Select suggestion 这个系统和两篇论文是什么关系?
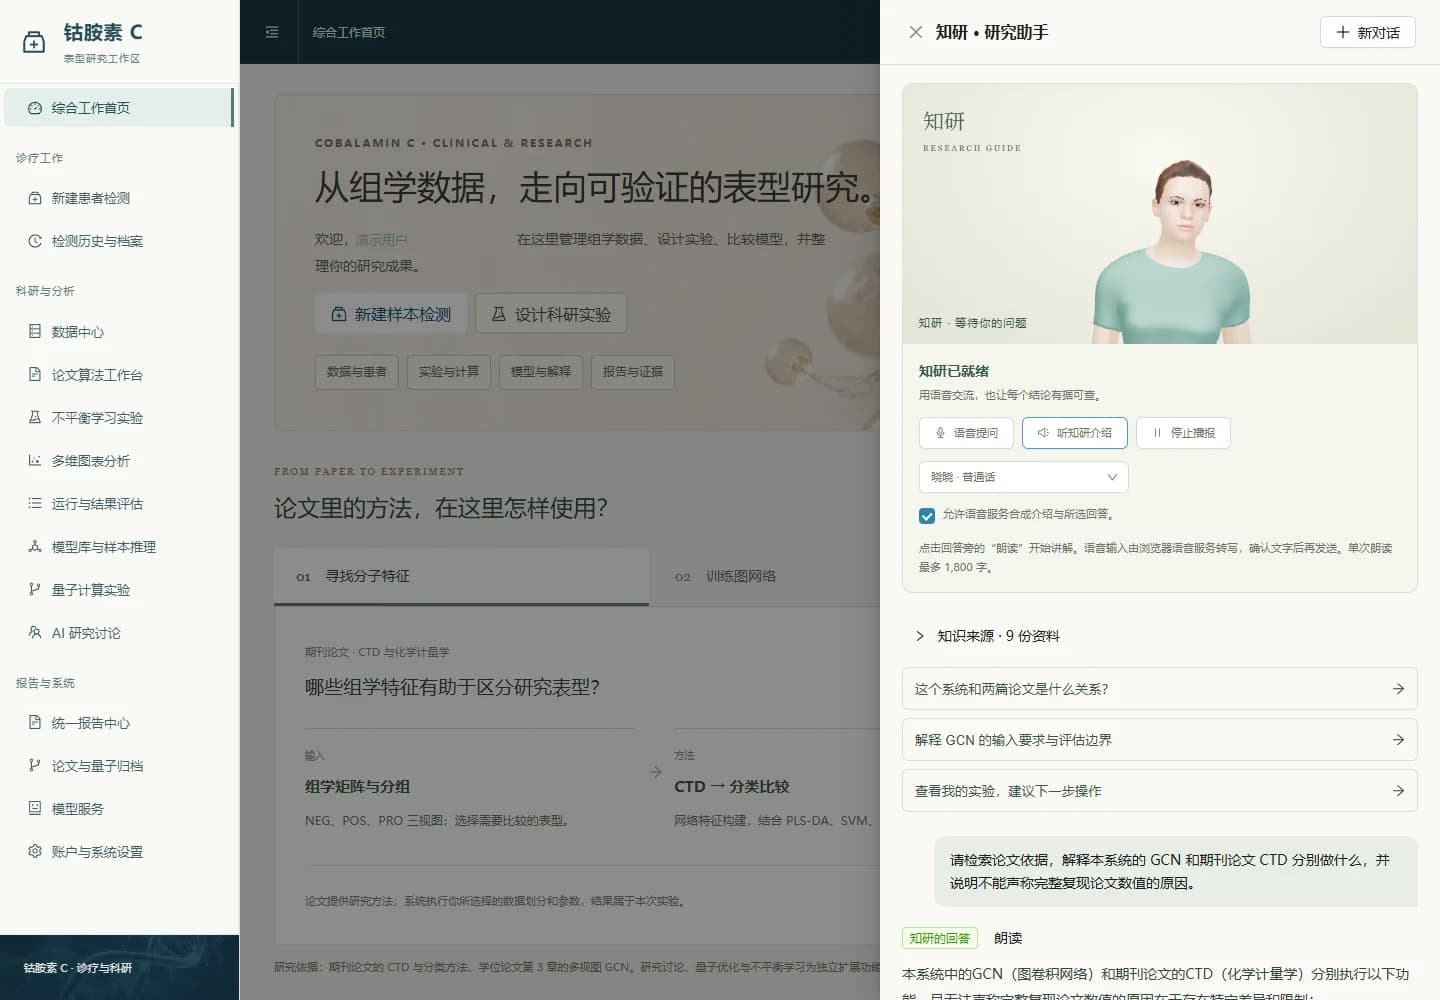Image resolution: width=1440 pixels, height=1000 pixels. [1160, 689]
